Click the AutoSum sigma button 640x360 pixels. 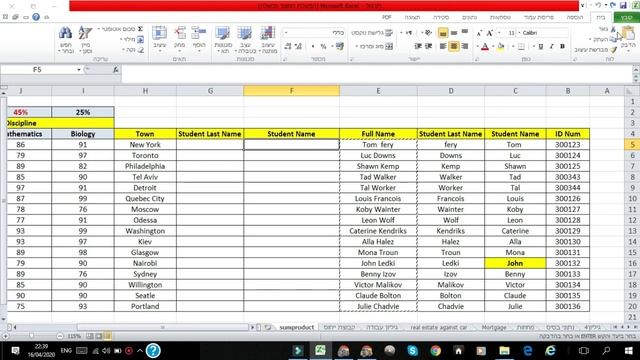point(140,29)
